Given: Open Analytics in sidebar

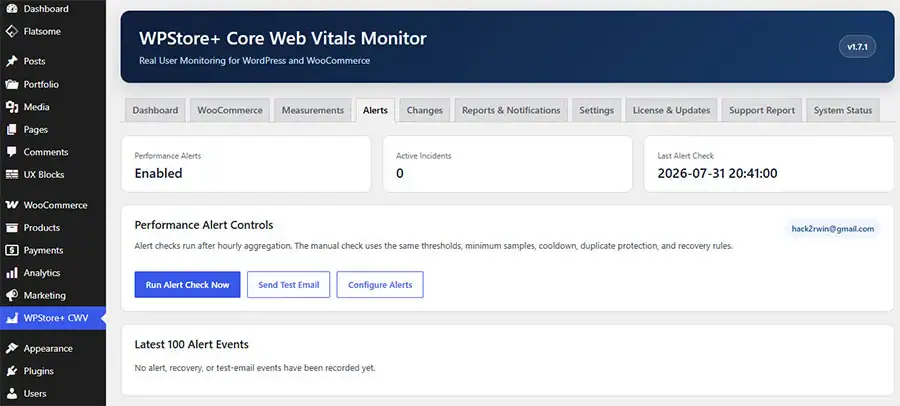Looking at the screenshot, I should tap(53, 273).
